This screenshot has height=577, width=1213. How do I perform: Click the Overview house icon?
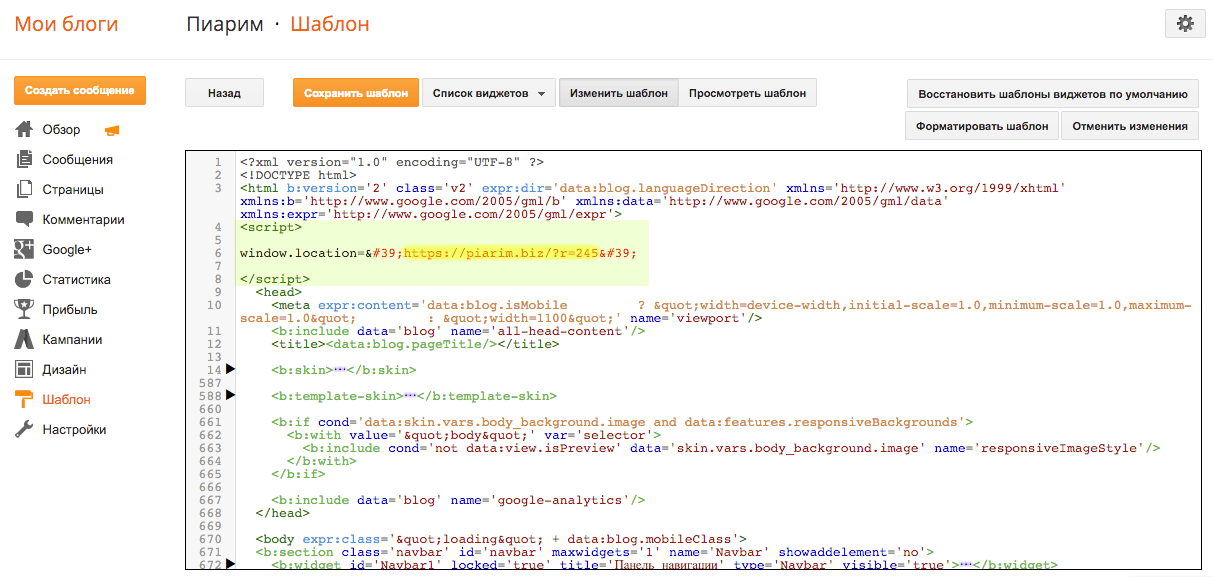(x=24, y=130)
